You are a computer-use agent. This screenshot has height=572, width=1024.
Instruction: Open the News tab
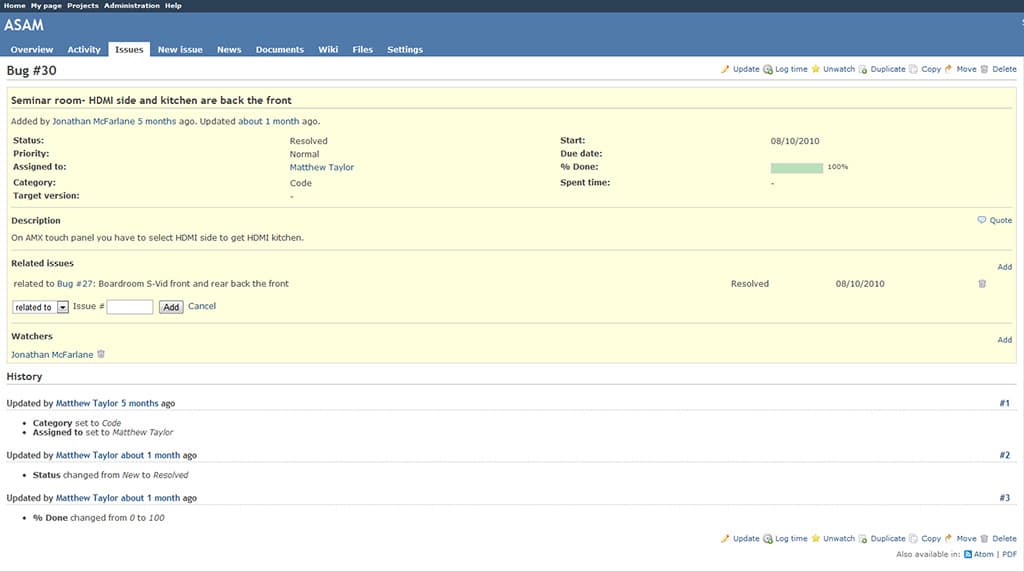point(229,50)
